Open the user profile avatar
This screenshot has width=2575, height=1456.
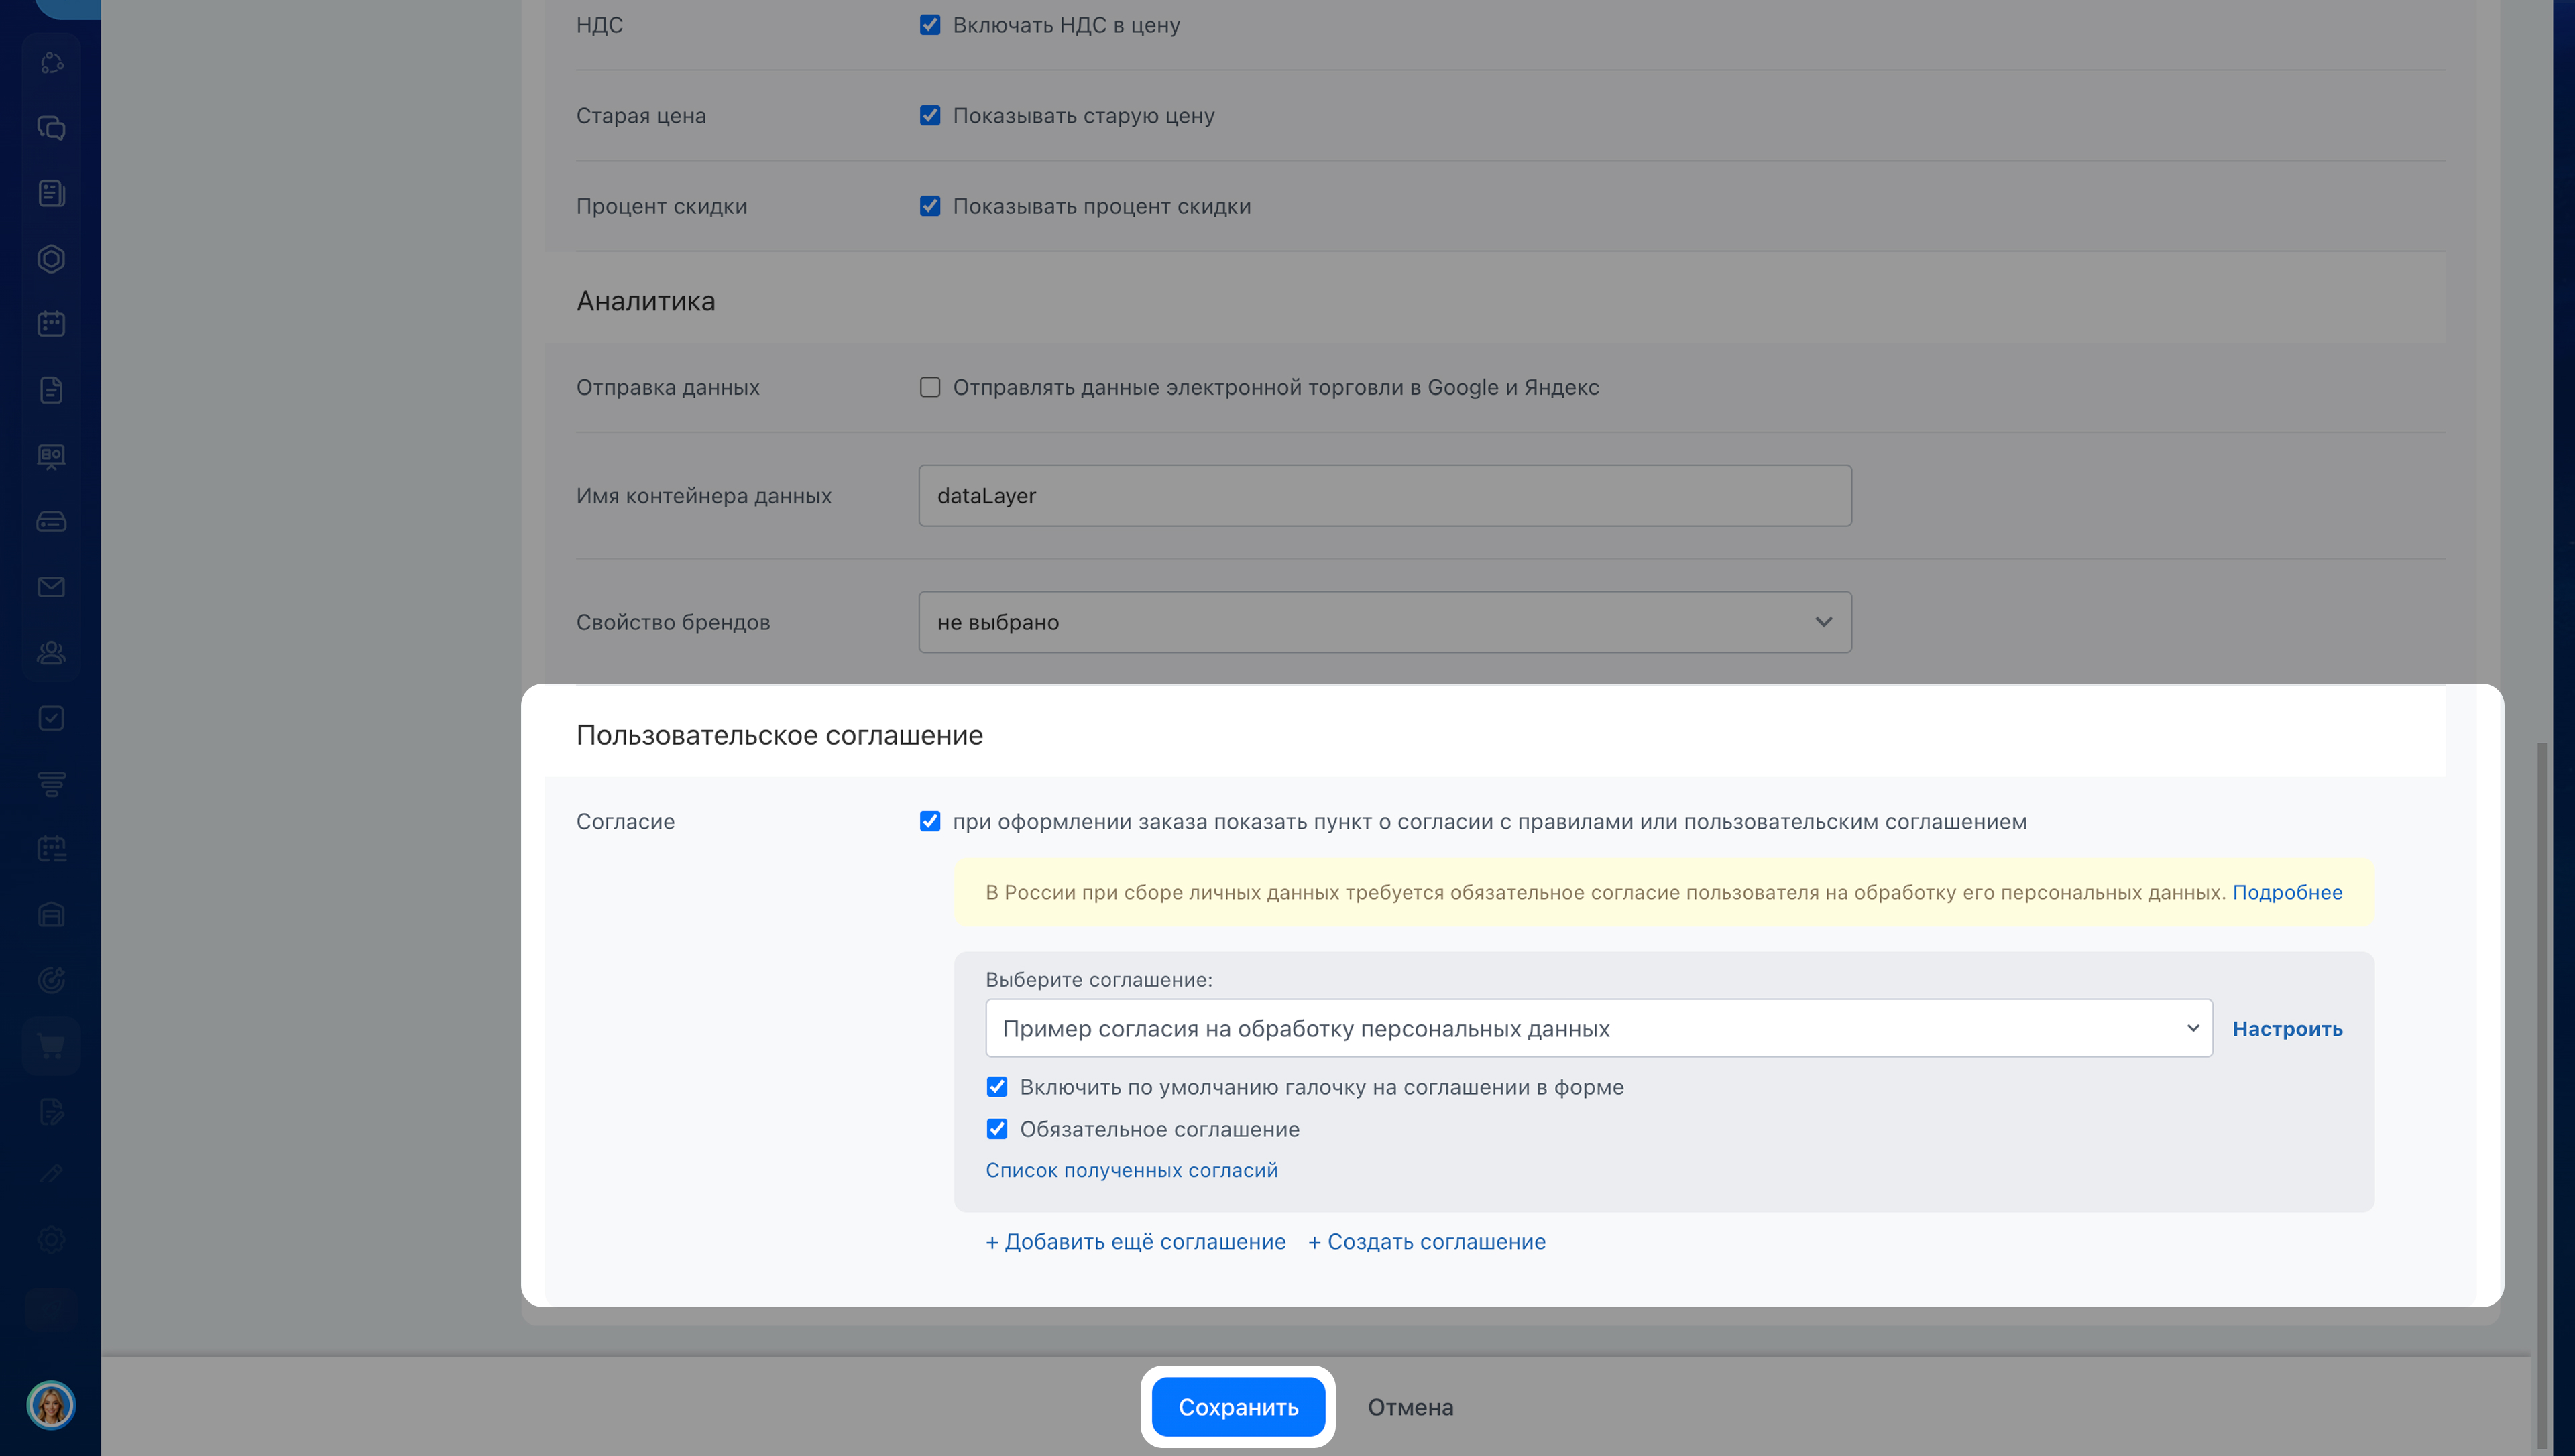[51, 1405]
